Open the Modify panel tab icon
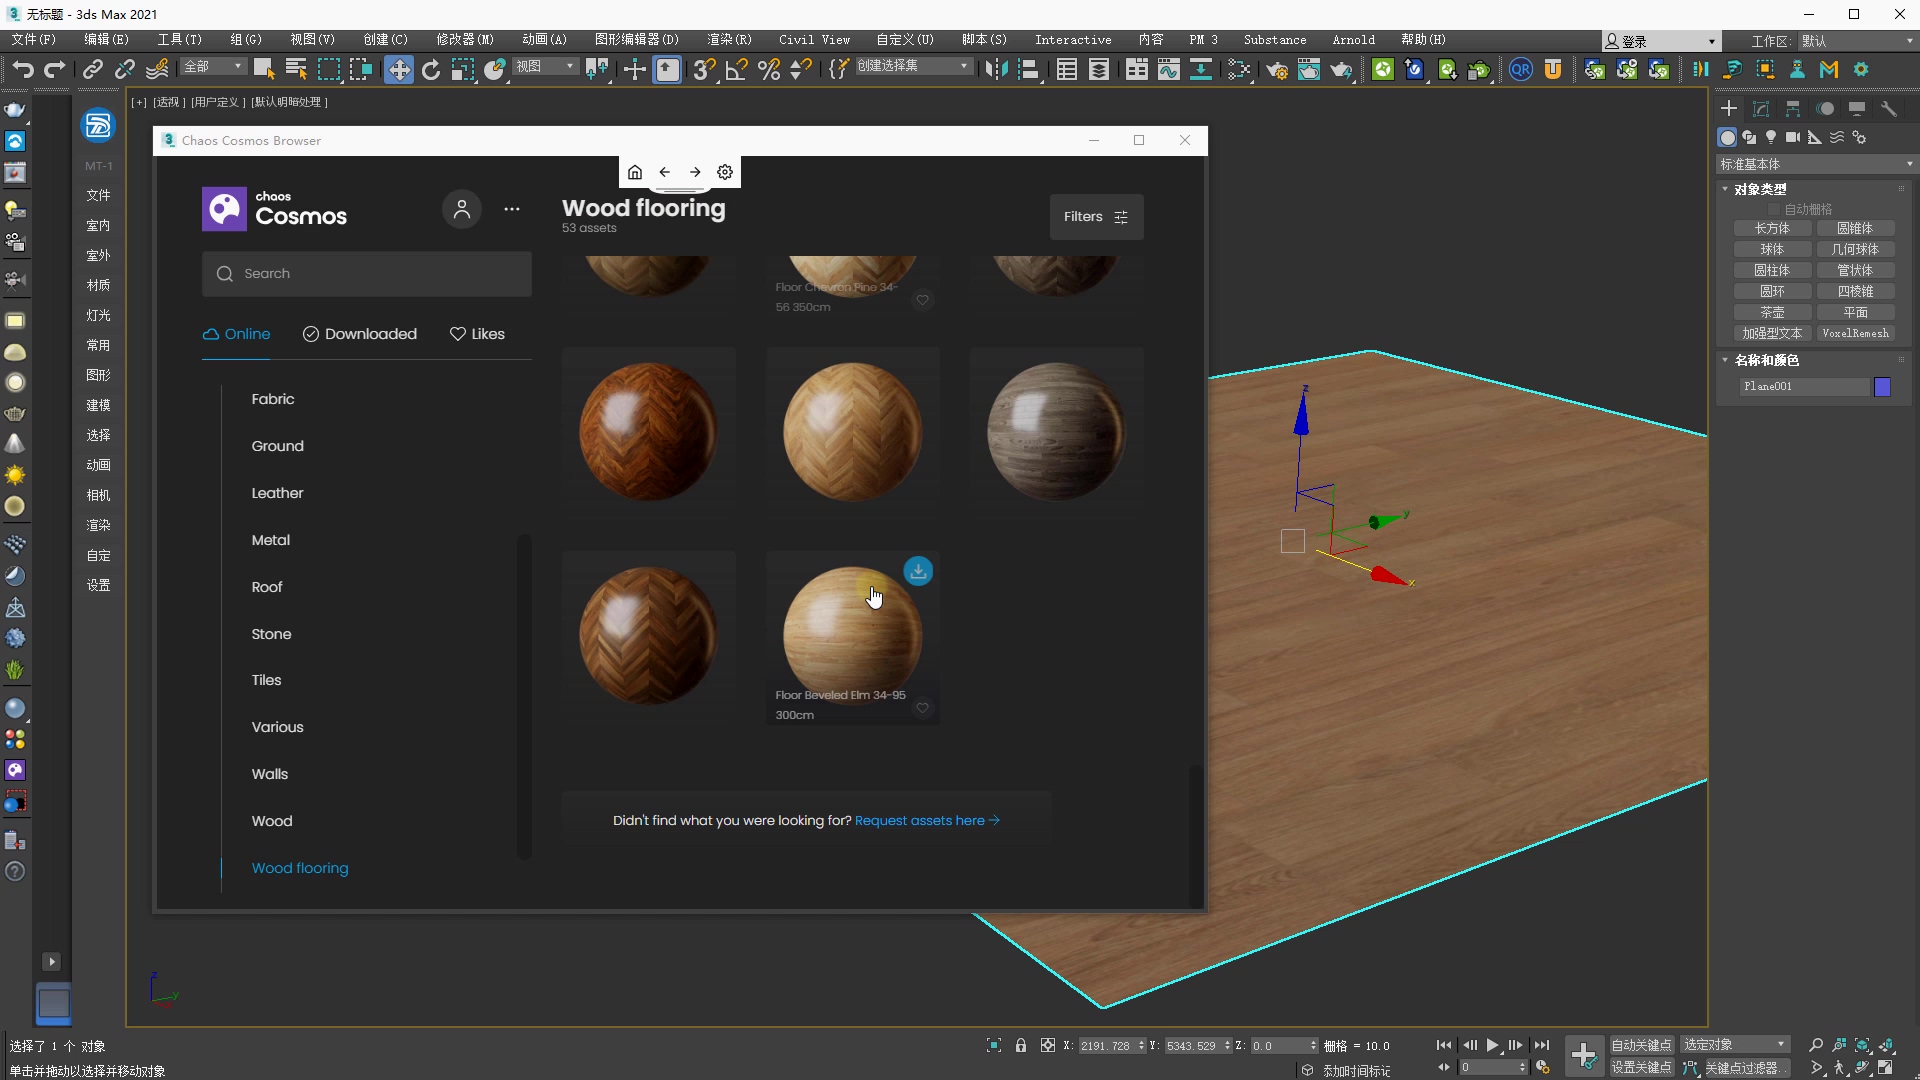The image size is (1920, 1080). click(x=1761, y=108)
